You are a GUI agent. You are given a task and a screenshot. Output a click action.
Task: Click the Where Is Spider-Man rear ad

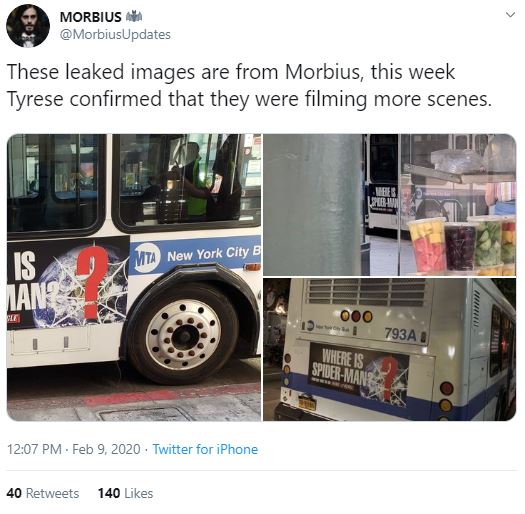pos(360,372)
